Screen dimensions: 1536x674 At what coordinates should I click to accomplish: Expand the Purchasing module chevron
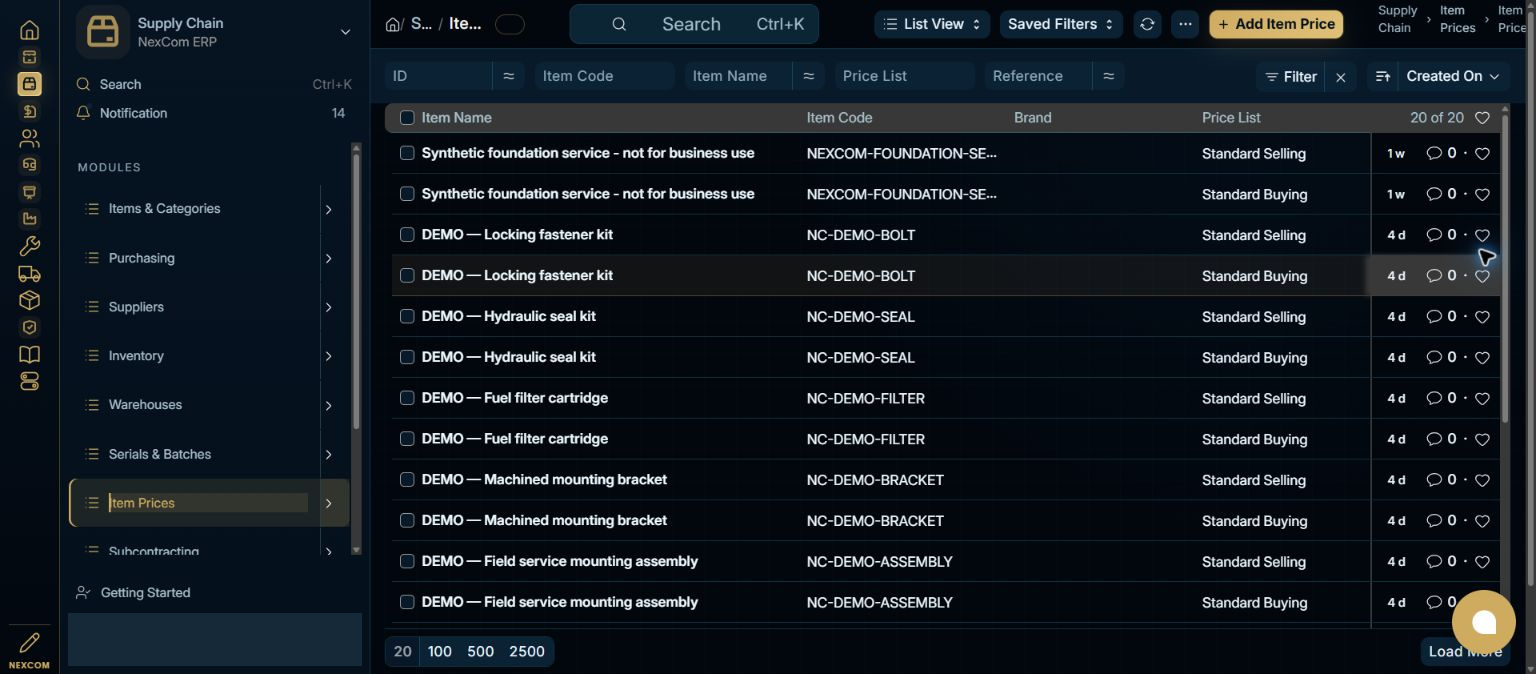328,258
